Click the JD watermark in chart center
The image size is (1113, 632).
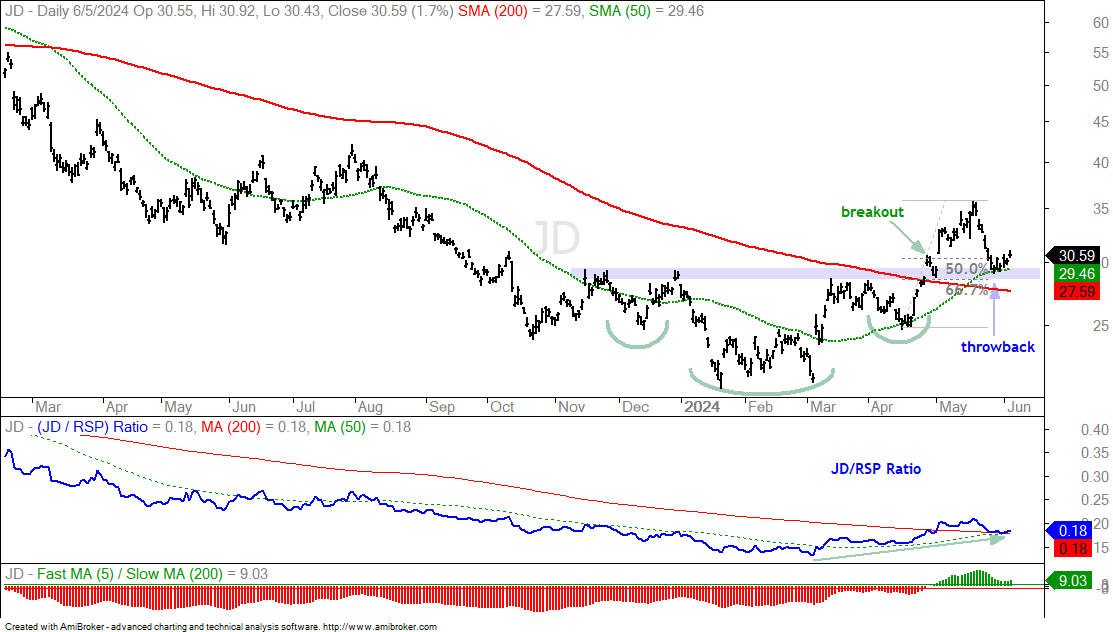(556, 238)
